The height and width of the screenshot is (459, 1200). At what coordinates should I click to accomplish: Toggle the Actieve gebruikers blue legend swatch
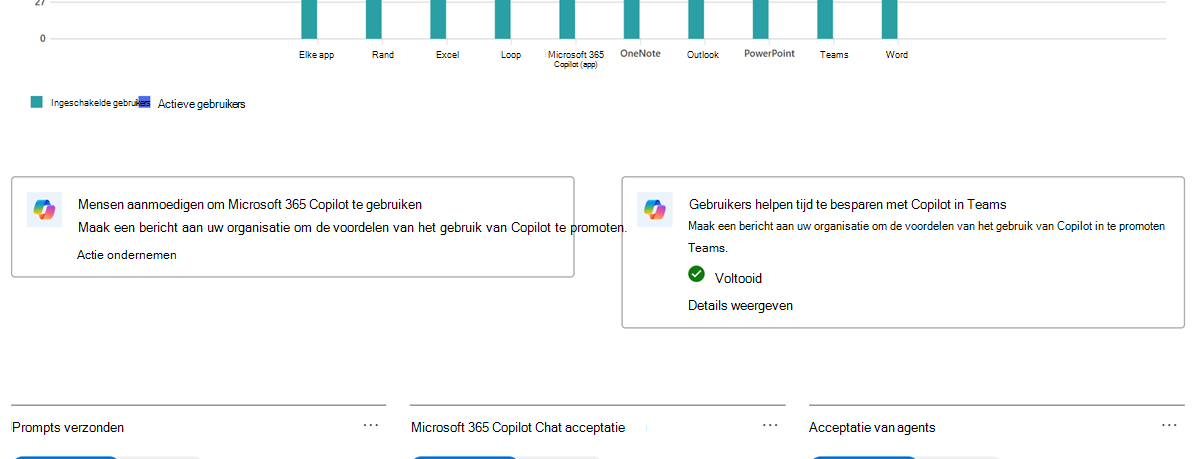point(145,102)
